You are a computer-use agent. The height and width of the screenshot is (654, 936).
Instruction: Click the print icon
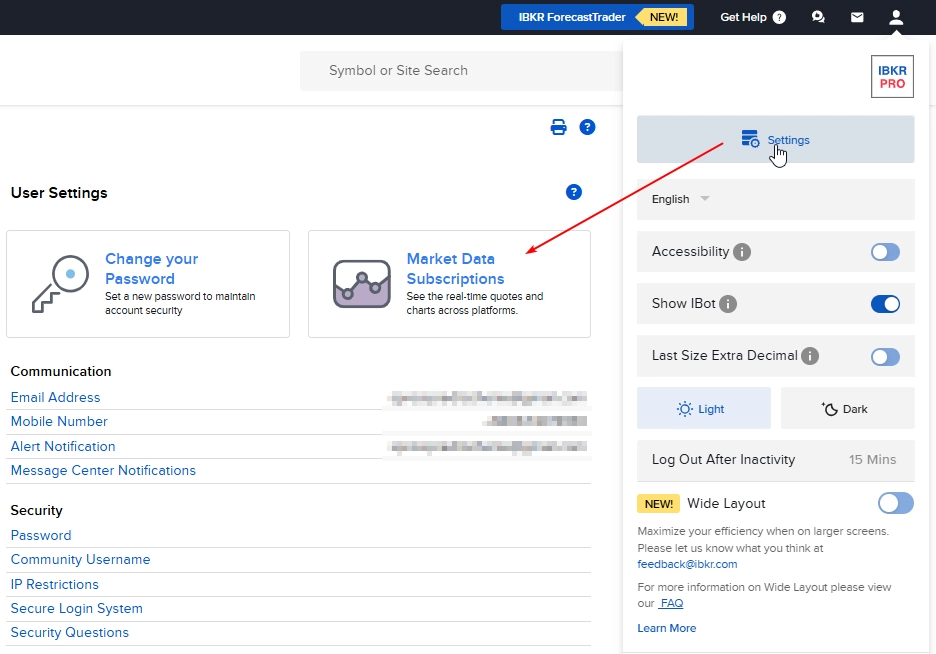pyautogui.click(x=558, y=127)
